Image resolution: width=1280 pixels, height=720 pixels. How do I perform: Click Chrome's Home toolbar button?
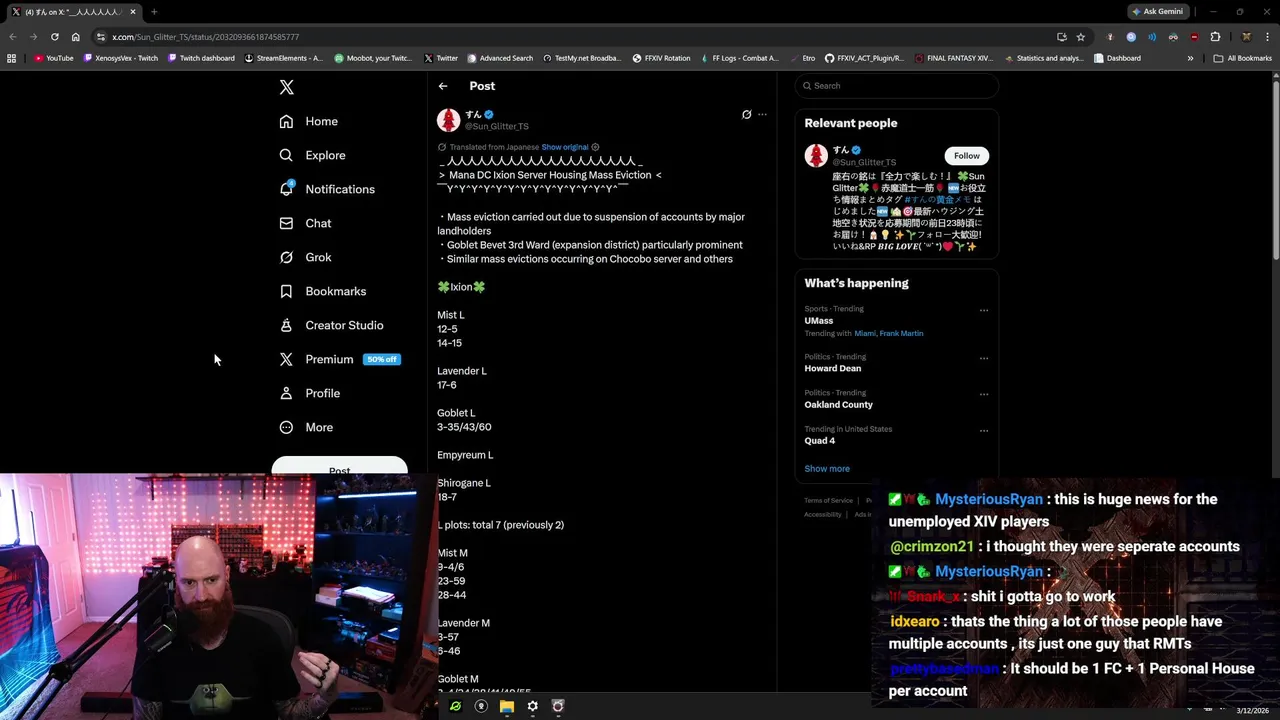pos(75,37)
